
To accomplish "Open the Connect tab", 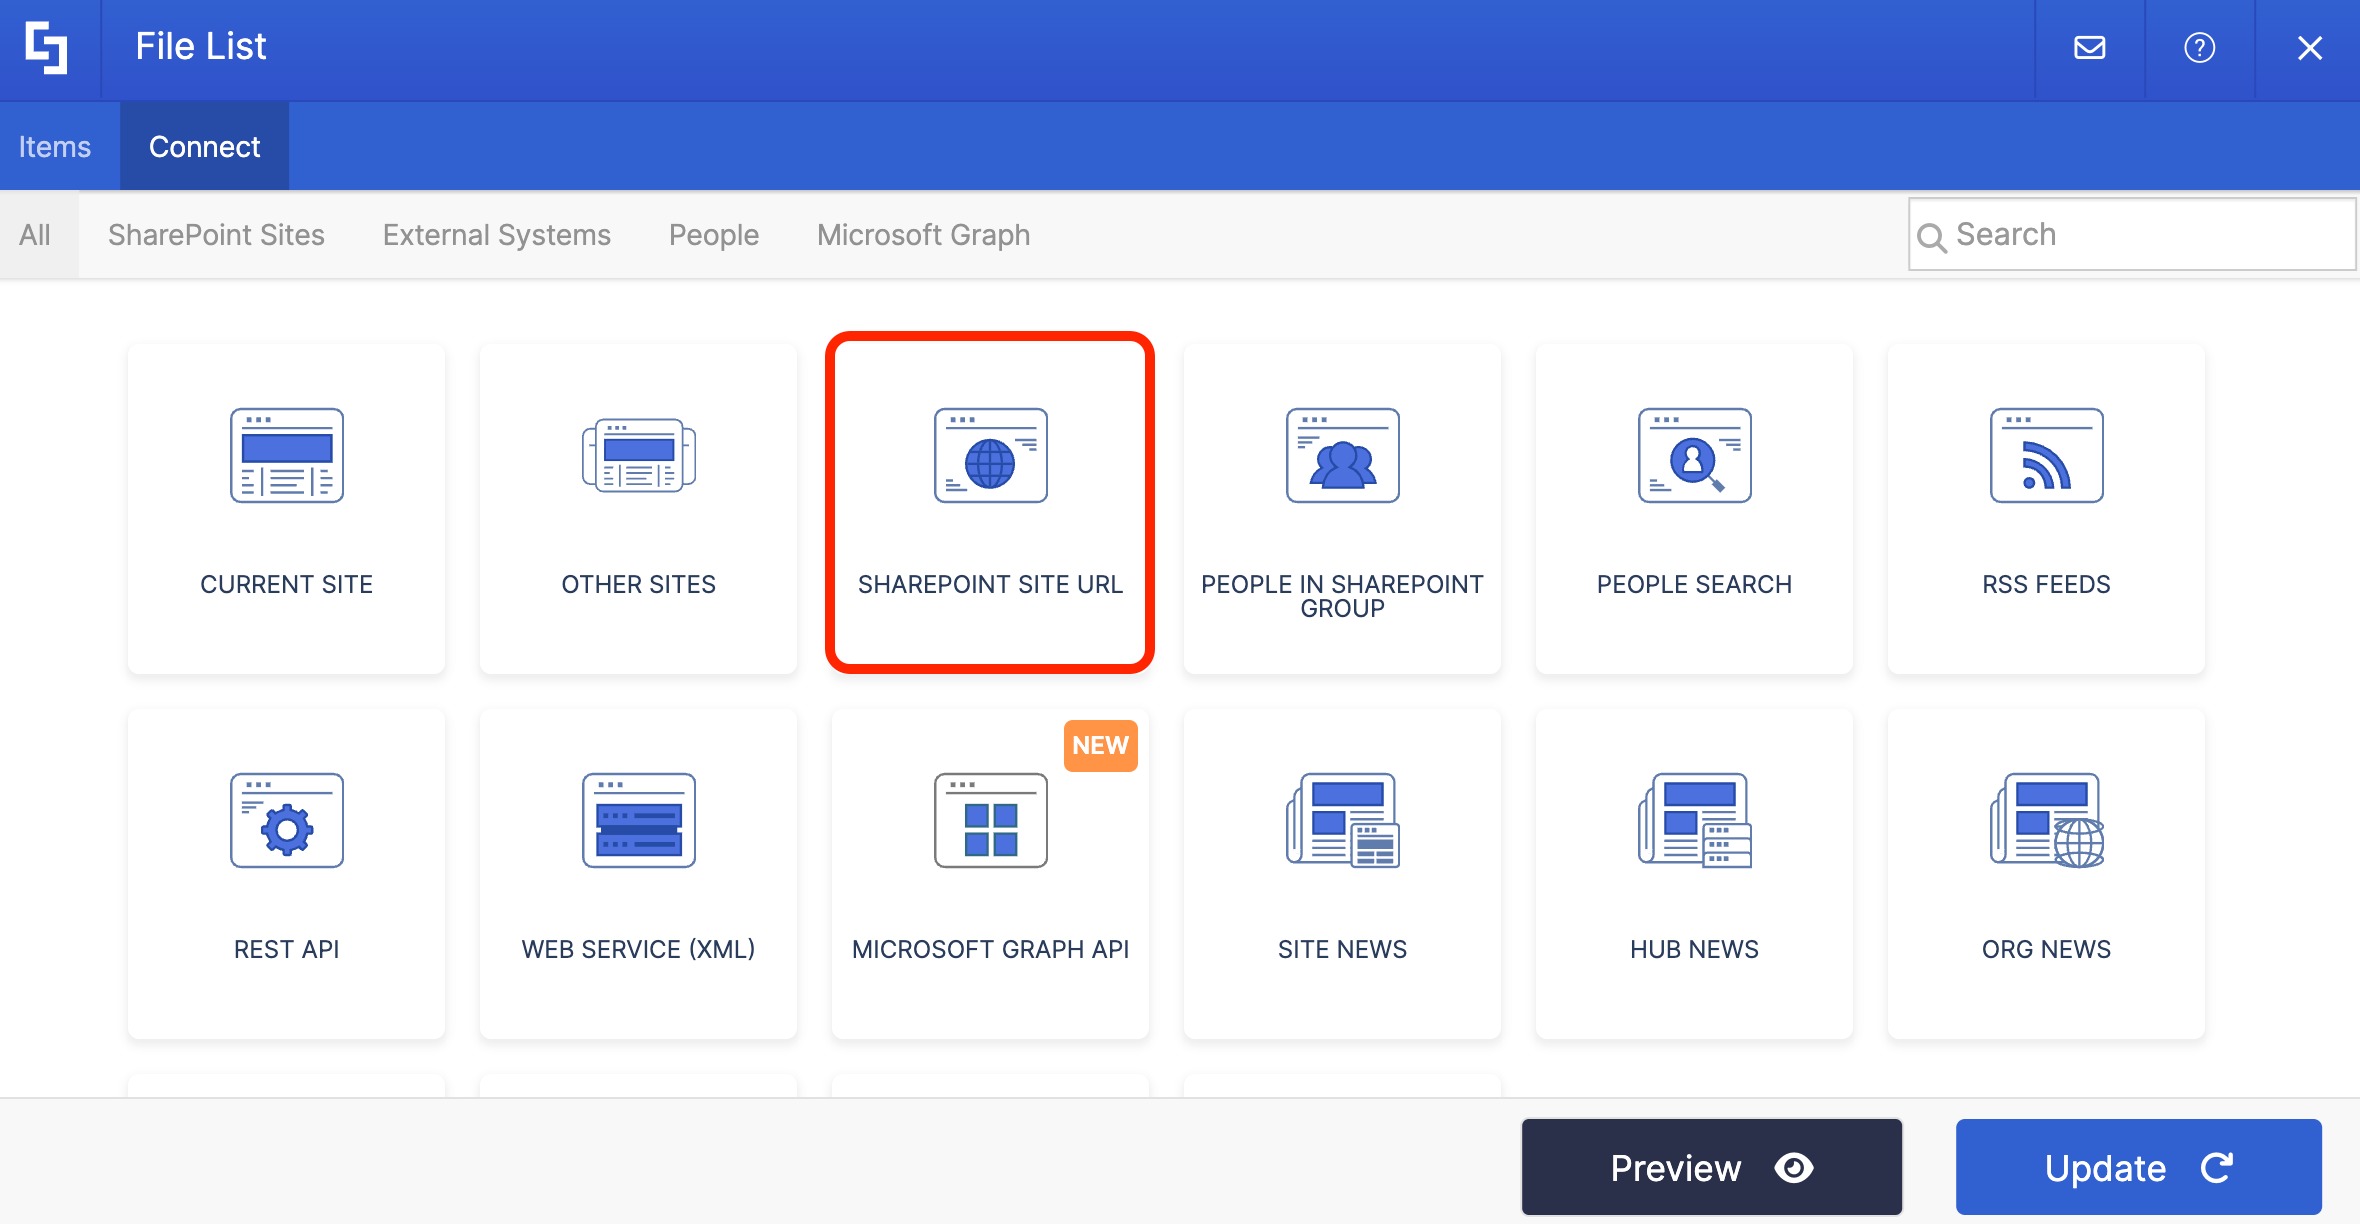I will 204,146.
